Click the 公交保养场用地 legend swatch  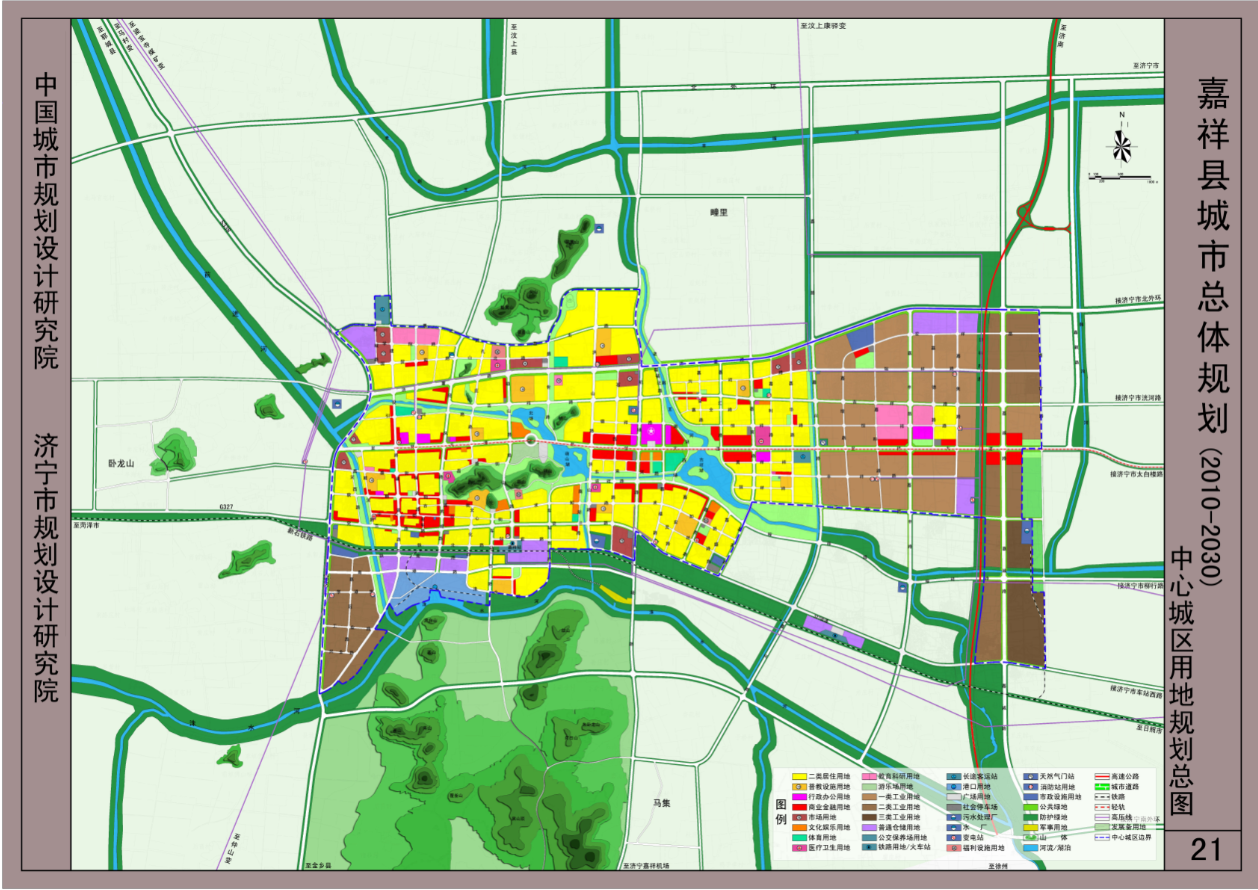point(868,838)
